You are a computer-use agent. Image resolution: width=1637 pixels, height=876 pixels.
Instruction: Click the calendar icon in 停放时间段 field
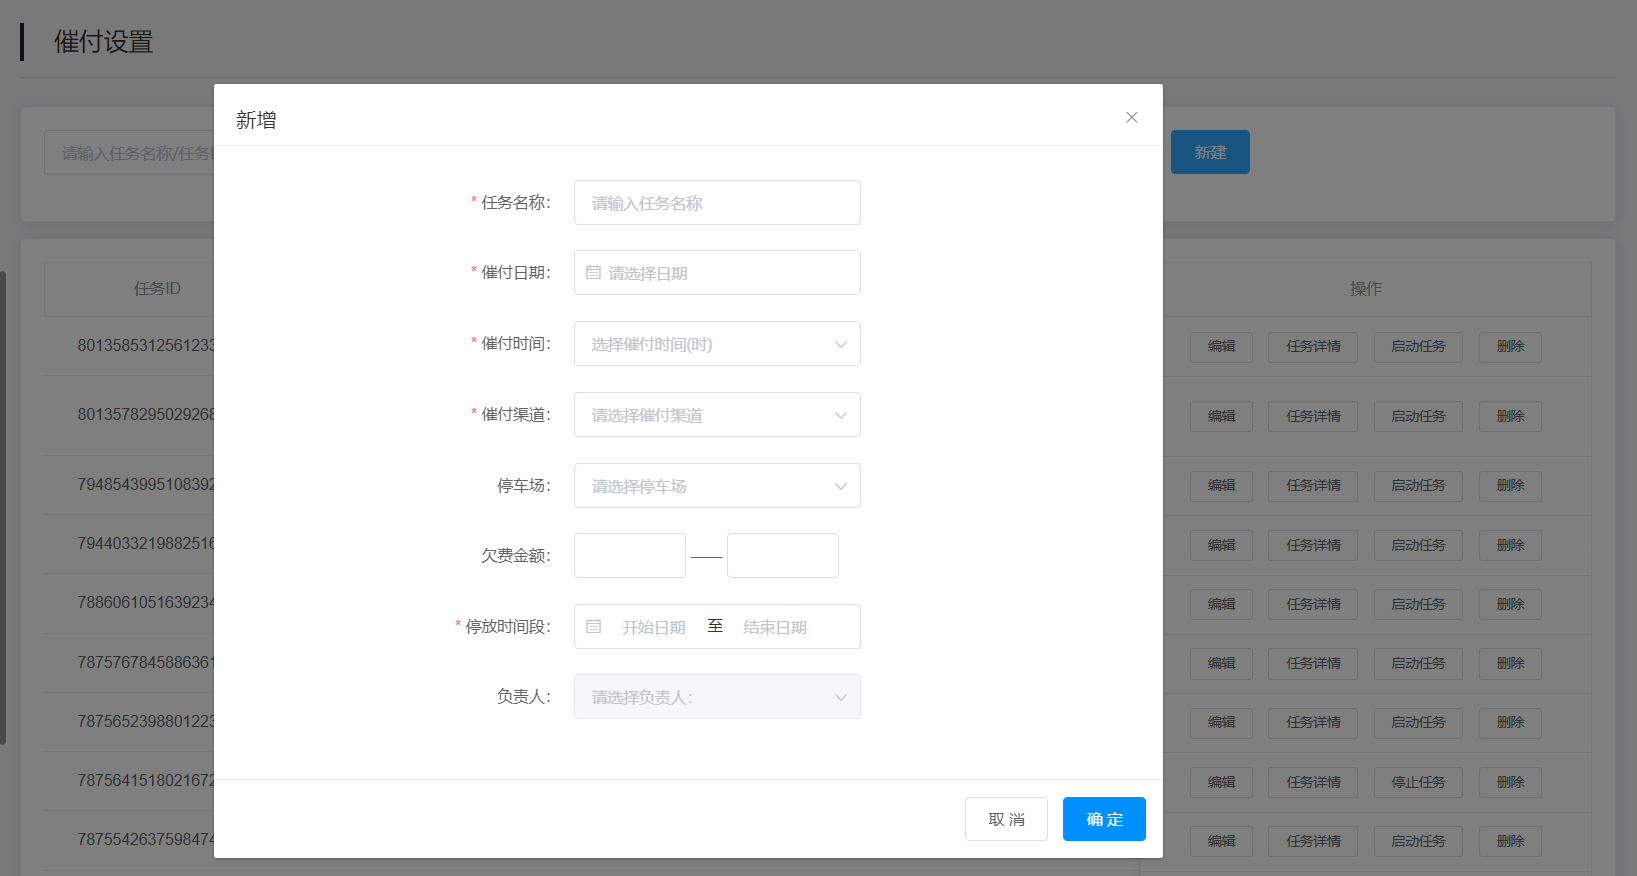pos(593,626)
